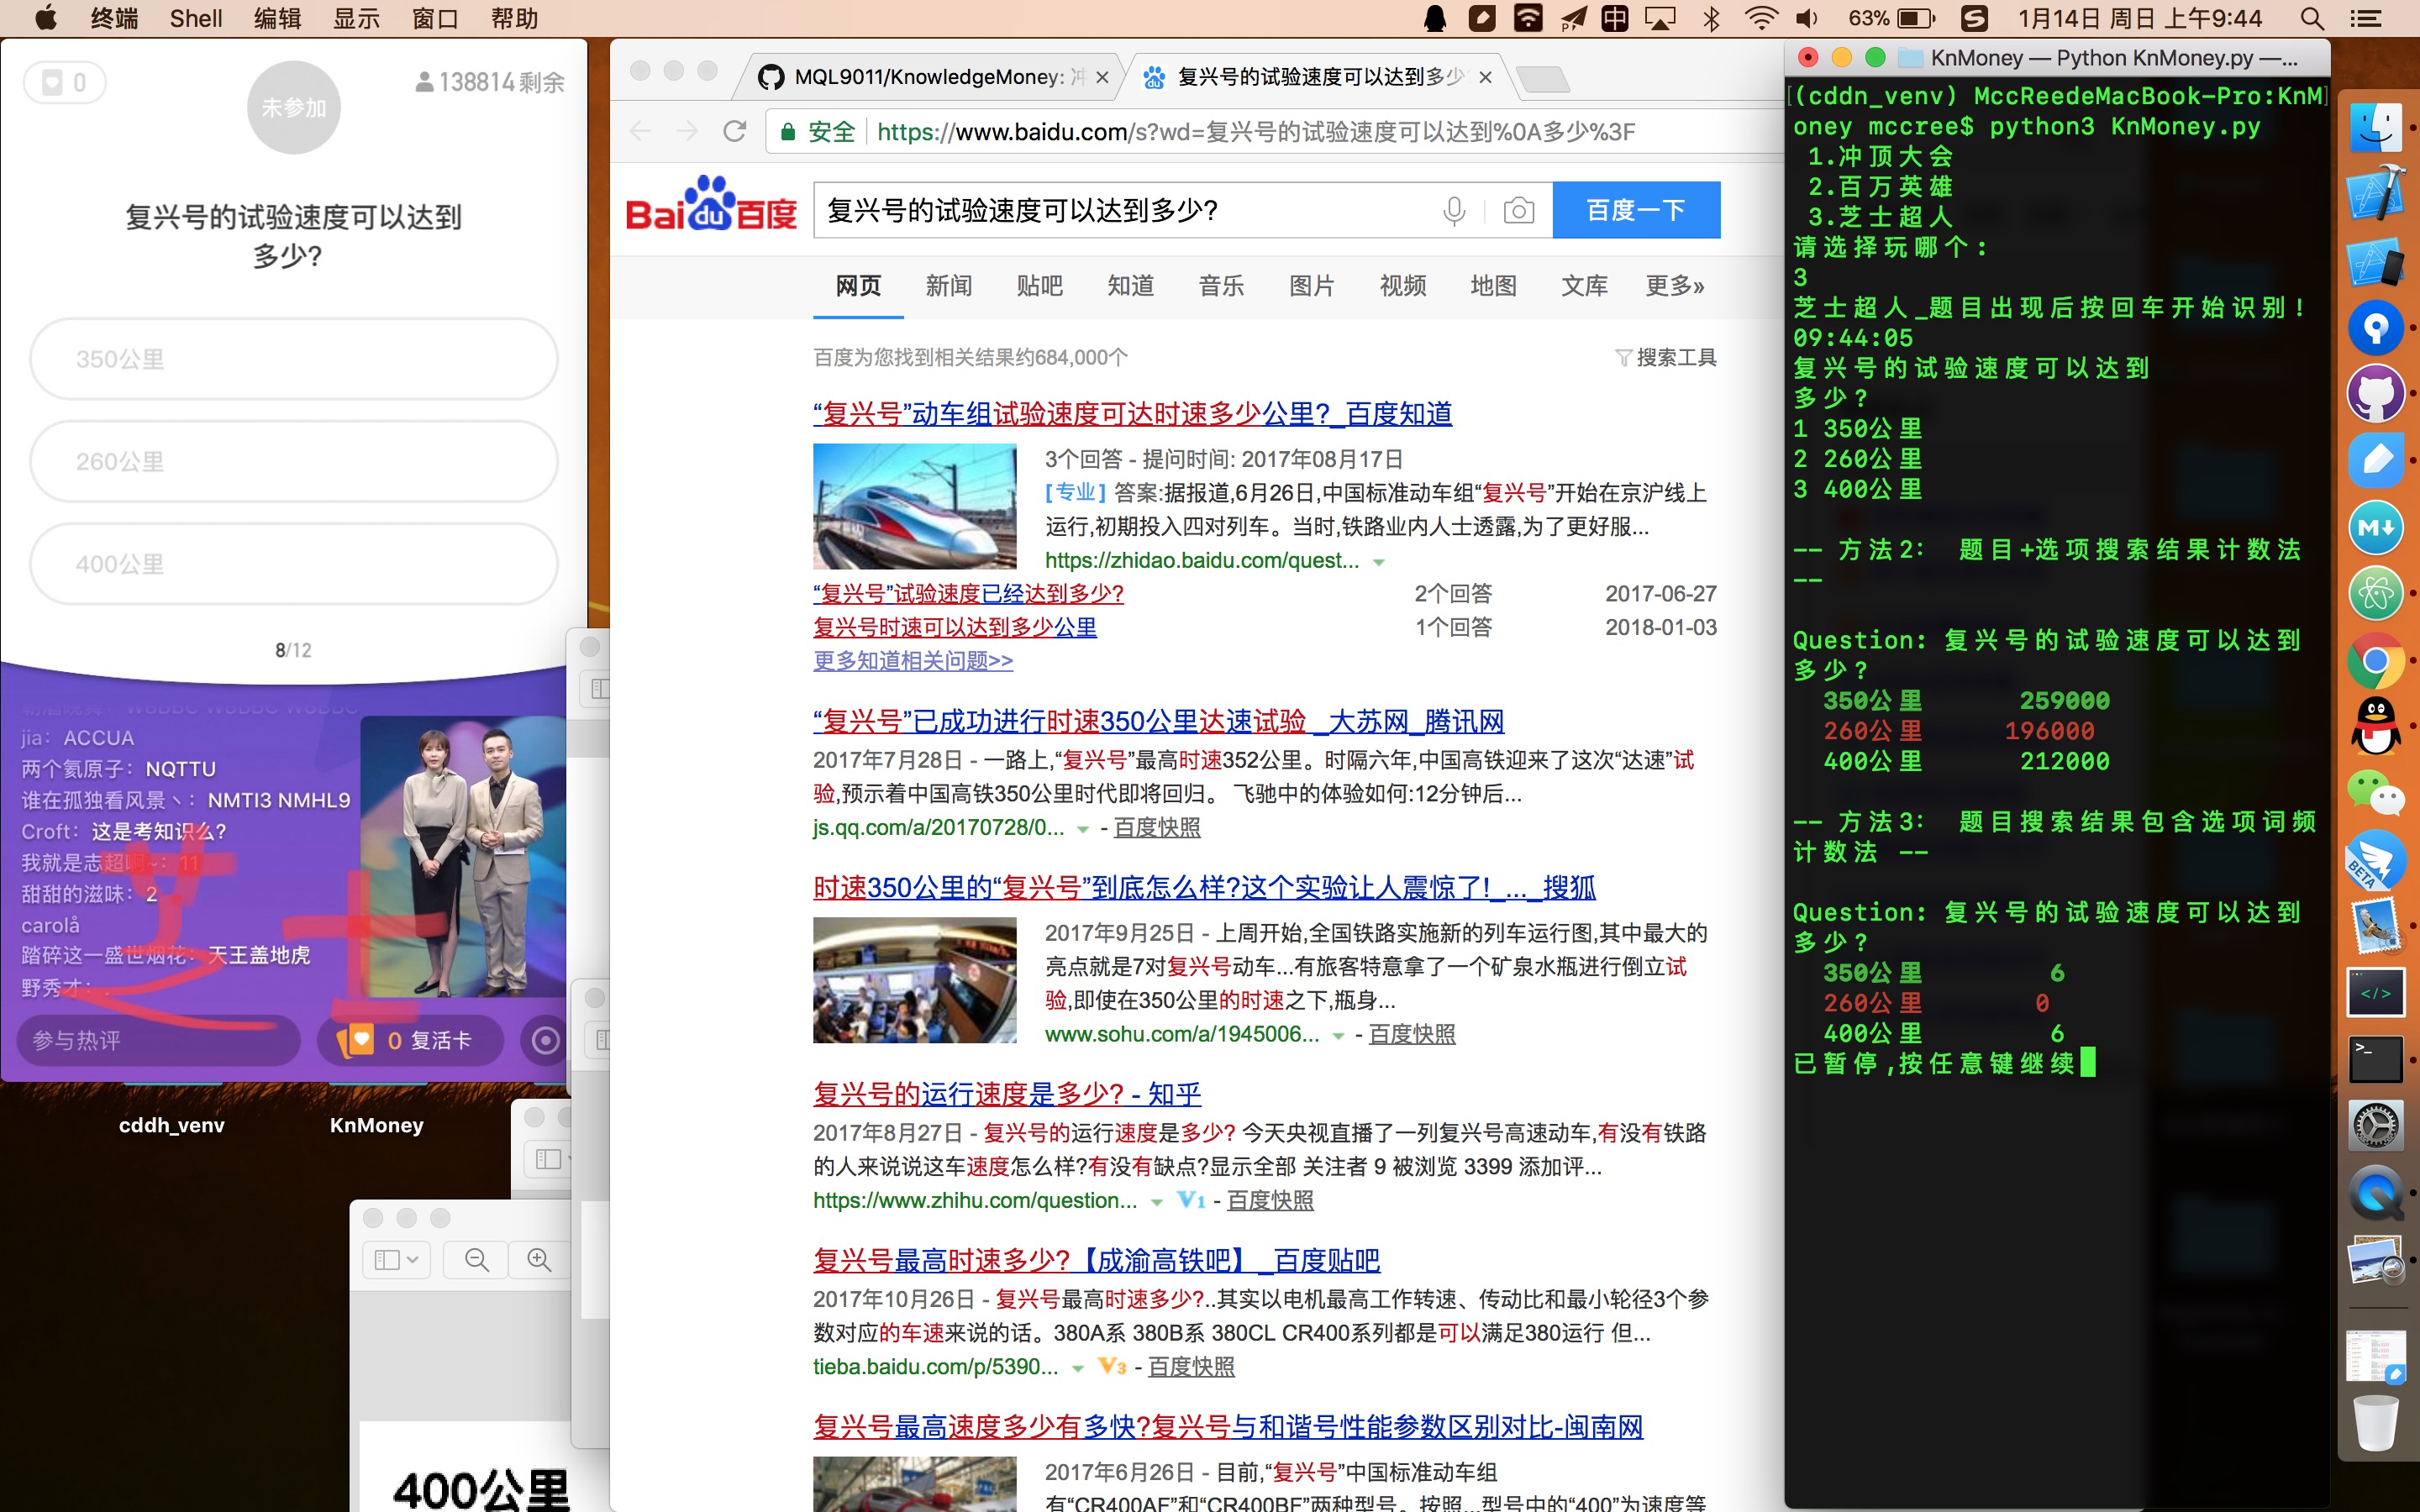The width and height of the screenshot is (2420, 1512).
Task: Open QQ penguin app in dock
Action: [2375, 726]
